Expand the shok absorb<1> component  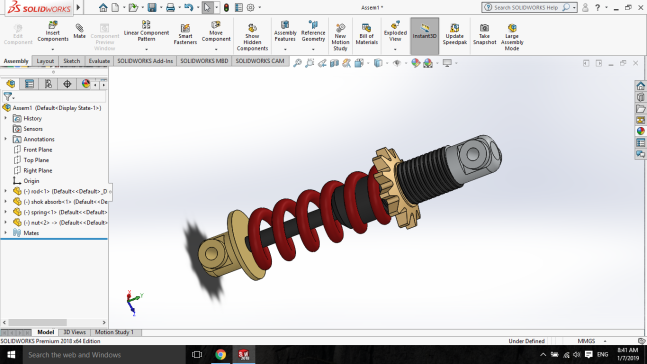tap(6, 202)
